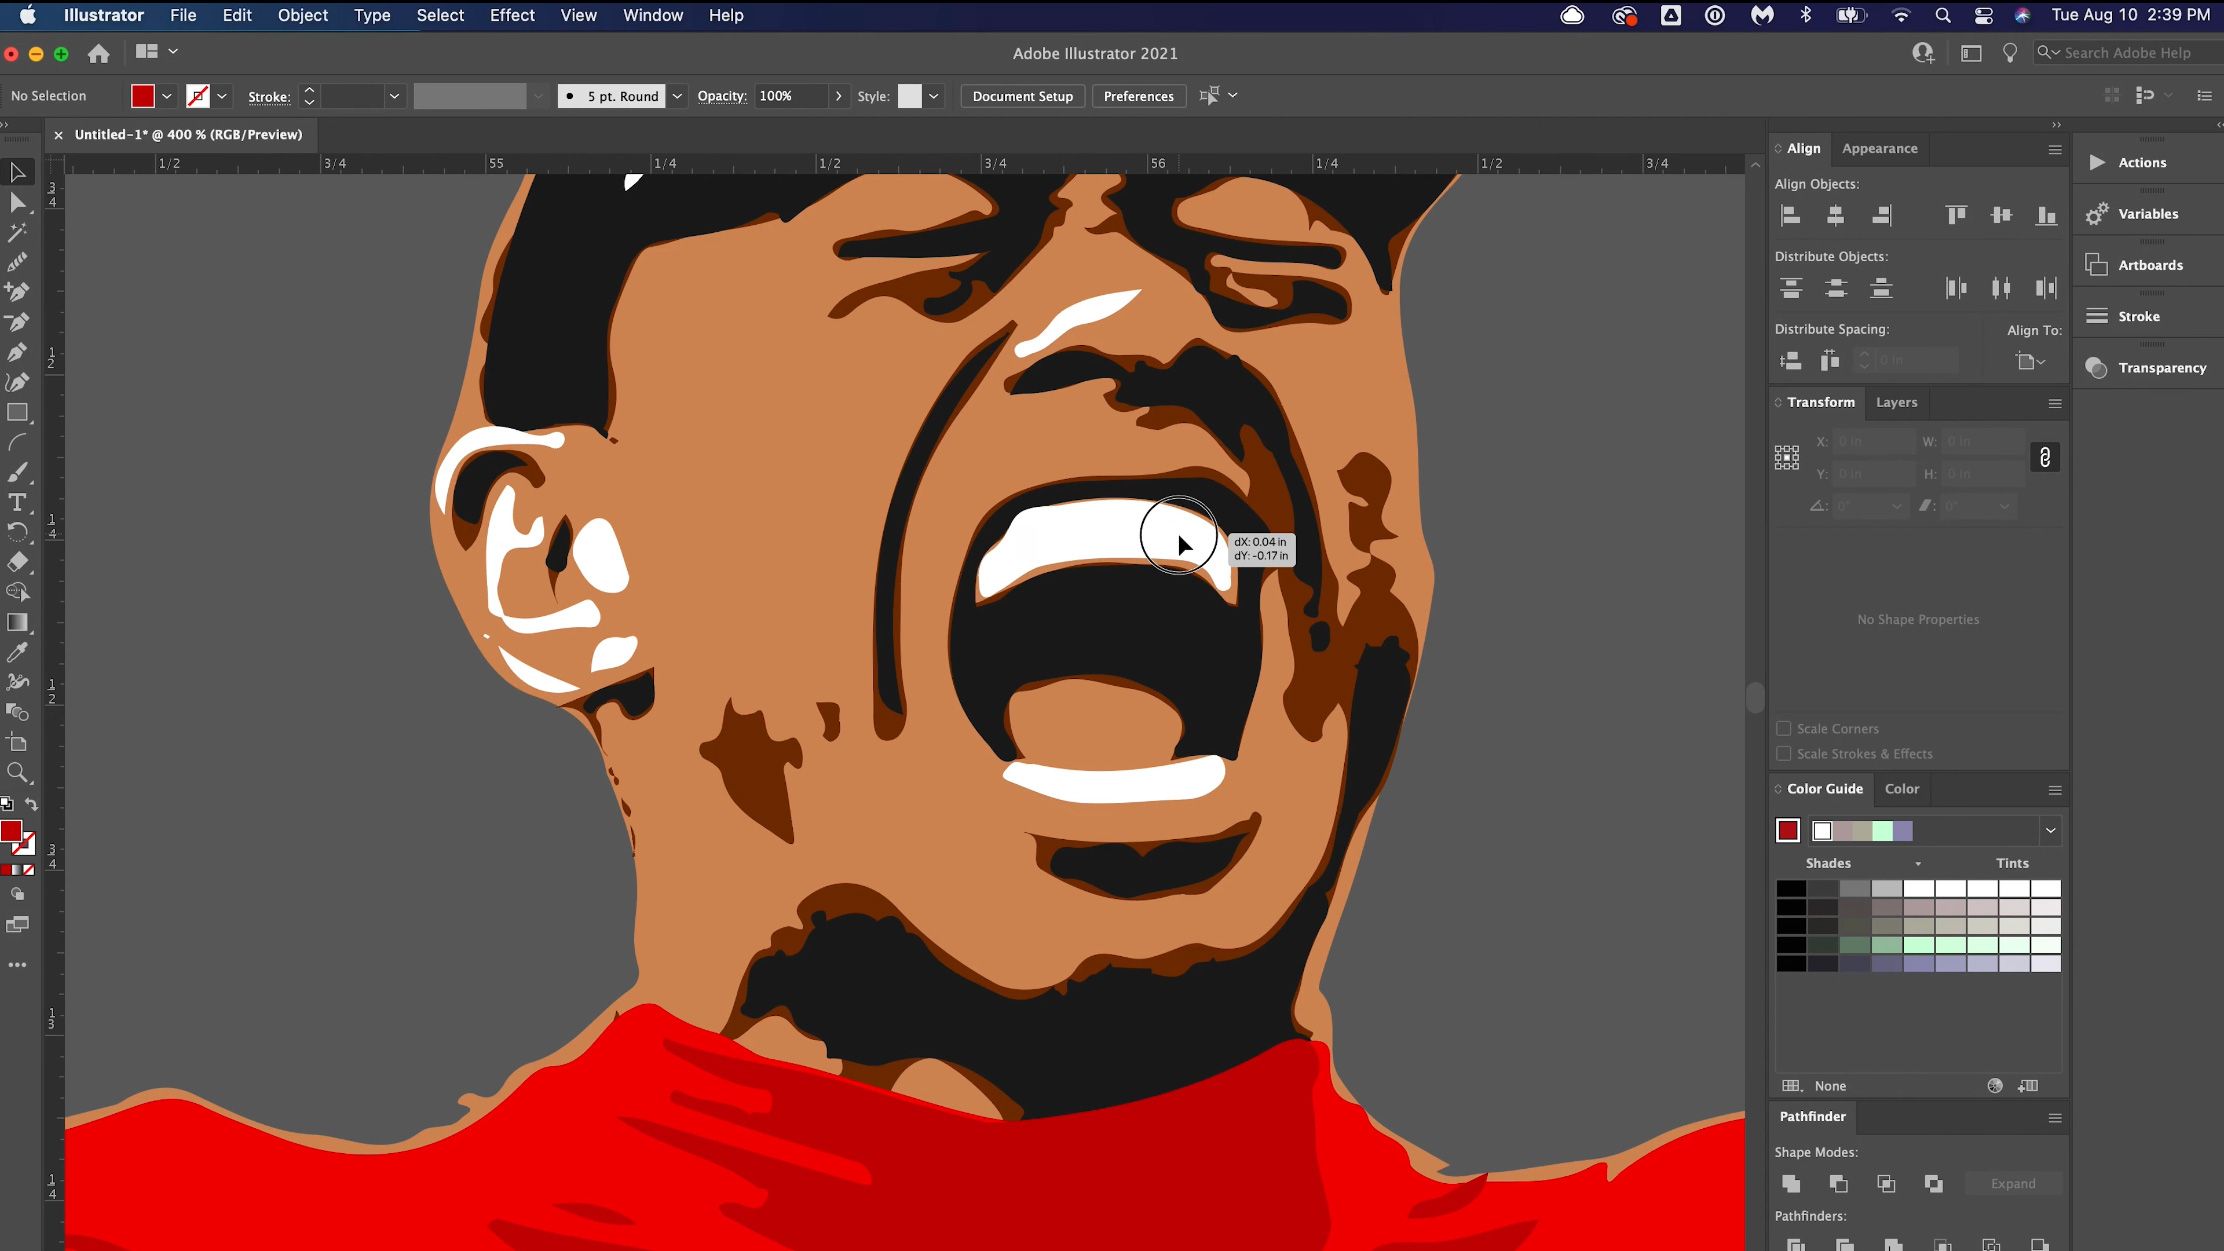Click the Expand button in Pathfinder

pos(2015,1182)
